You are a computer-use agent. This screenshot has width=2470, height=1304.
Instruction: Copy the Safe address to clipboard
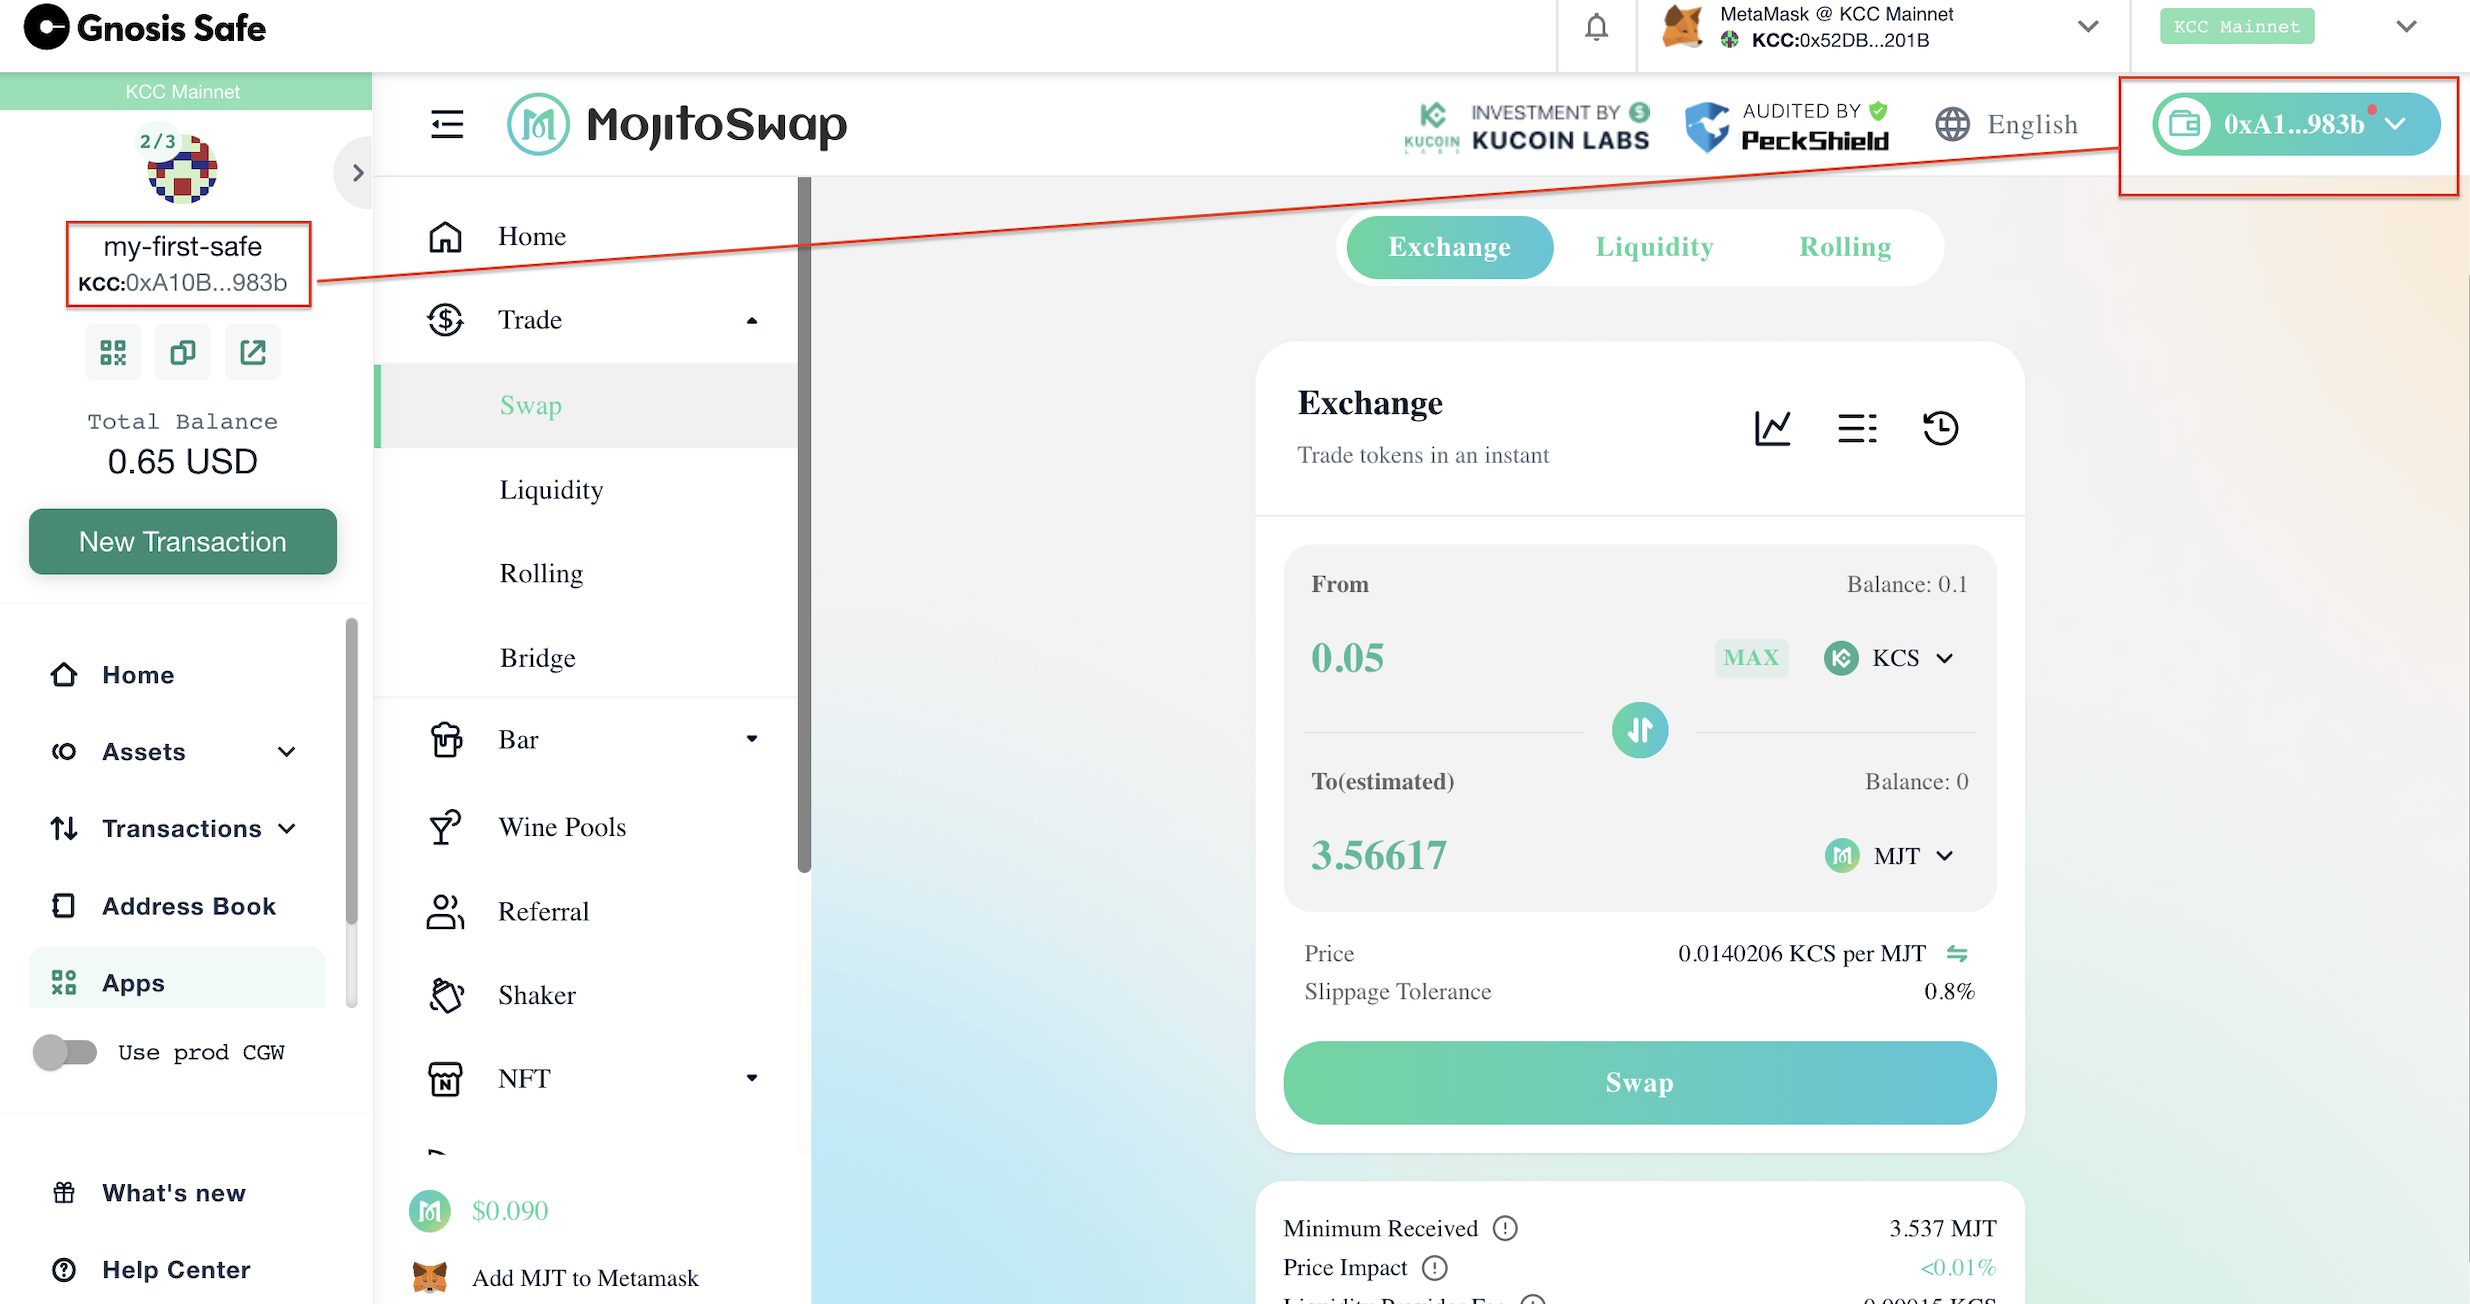[x=182, y=352]
